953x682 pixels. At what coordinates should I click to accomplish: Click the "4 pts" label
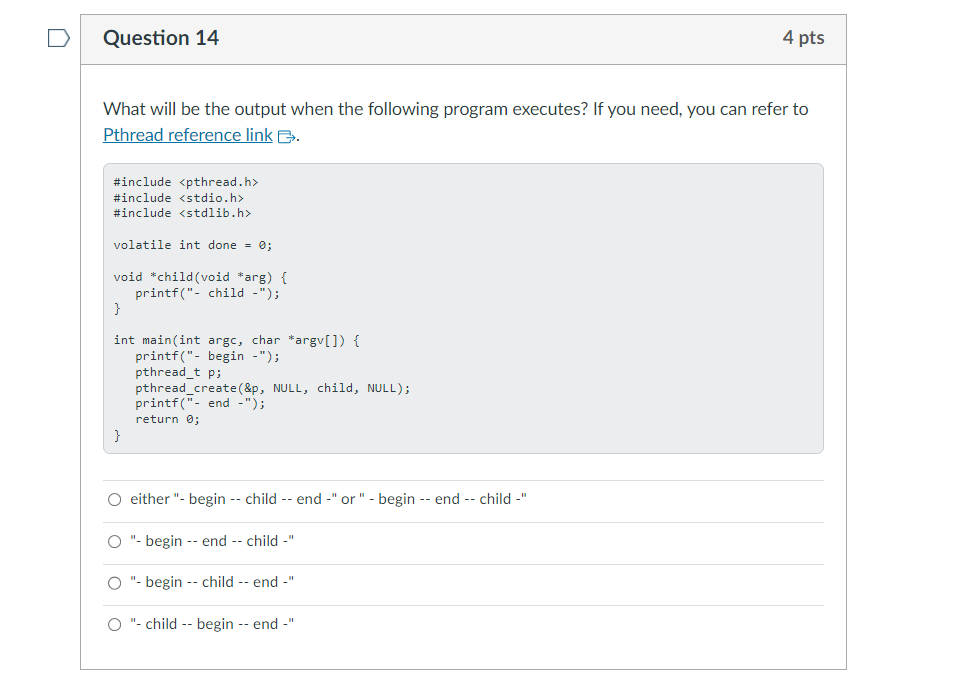[x=803, y=38]
